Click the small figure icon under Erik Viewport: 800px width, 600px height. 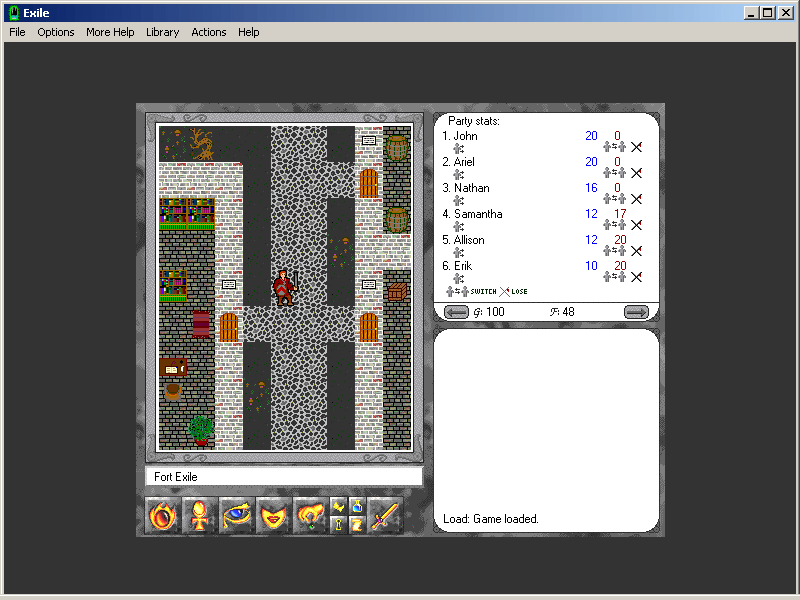[x=458, y=279]
